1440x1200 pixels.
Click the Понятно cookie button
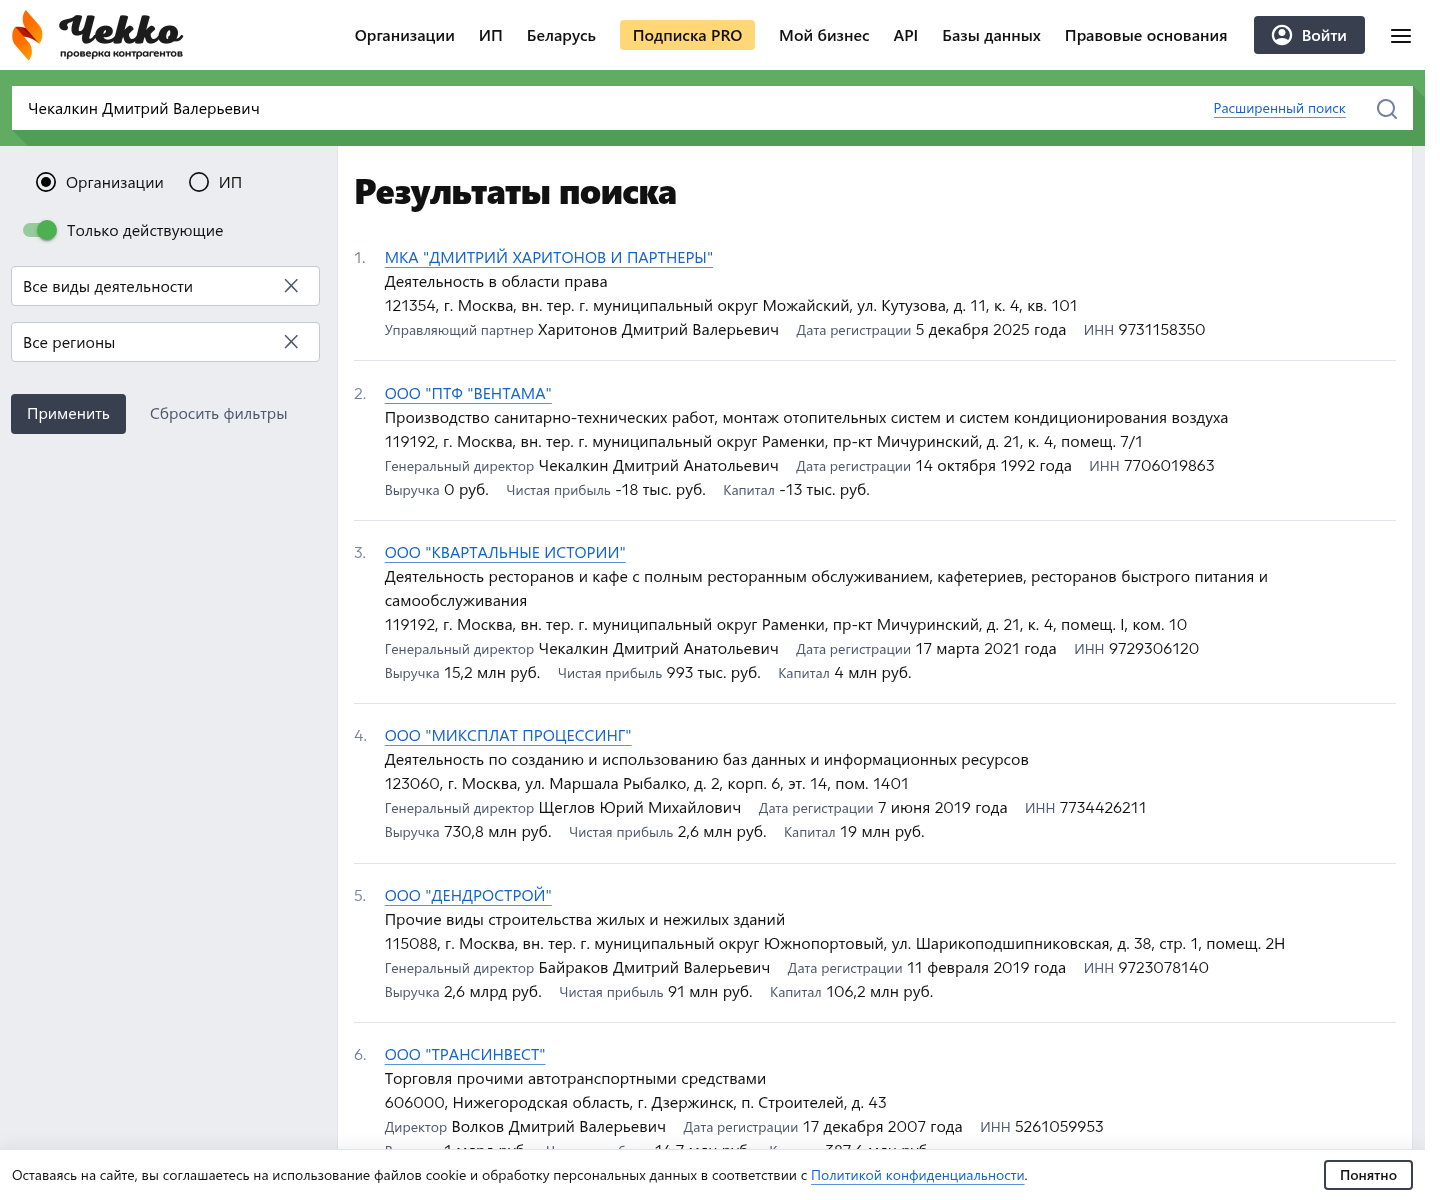coord(1368,1175)
